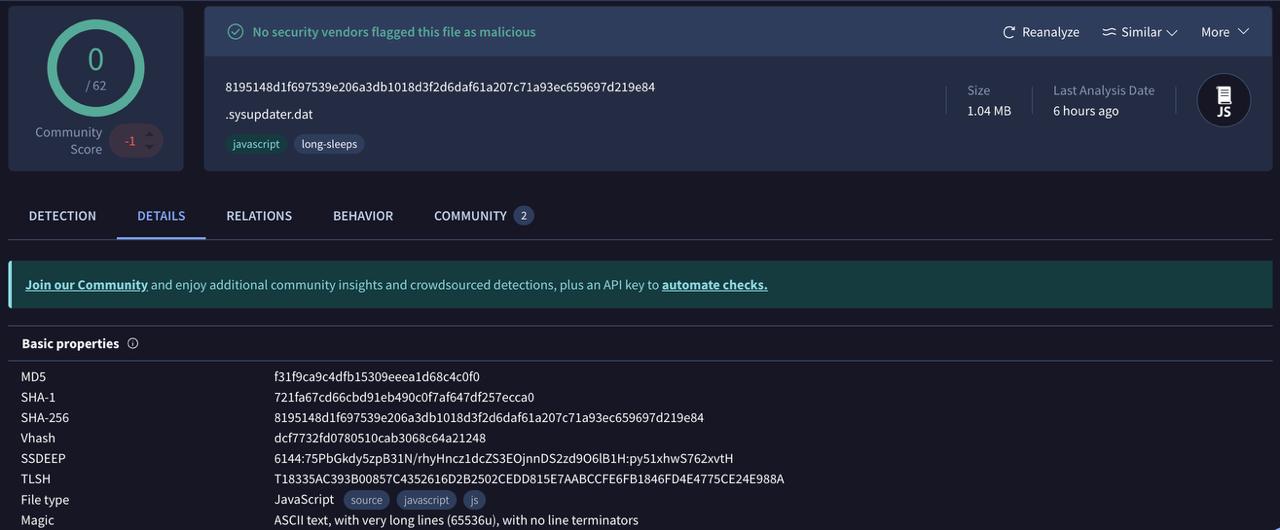Click the info icon beside Basic properties
1280x530 pixels.
pyautogui.click(x=133, y=343)
